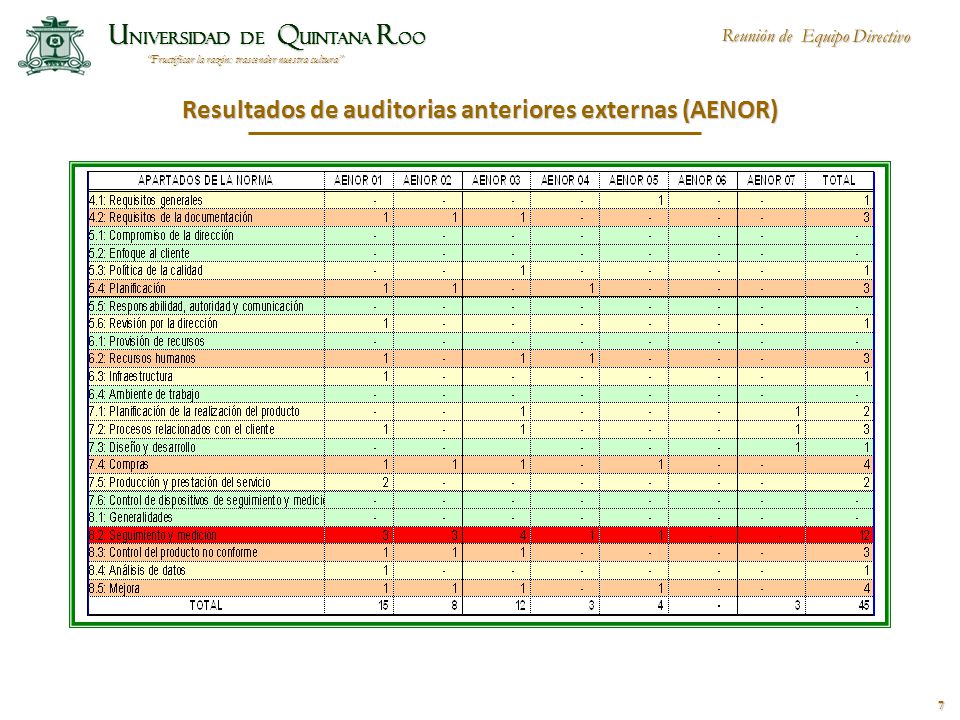The image size is (960, 720).
Task: Click the total '12' in the Seguimiento y medición row
Action: pyautogui.click(x=864, y=536)
